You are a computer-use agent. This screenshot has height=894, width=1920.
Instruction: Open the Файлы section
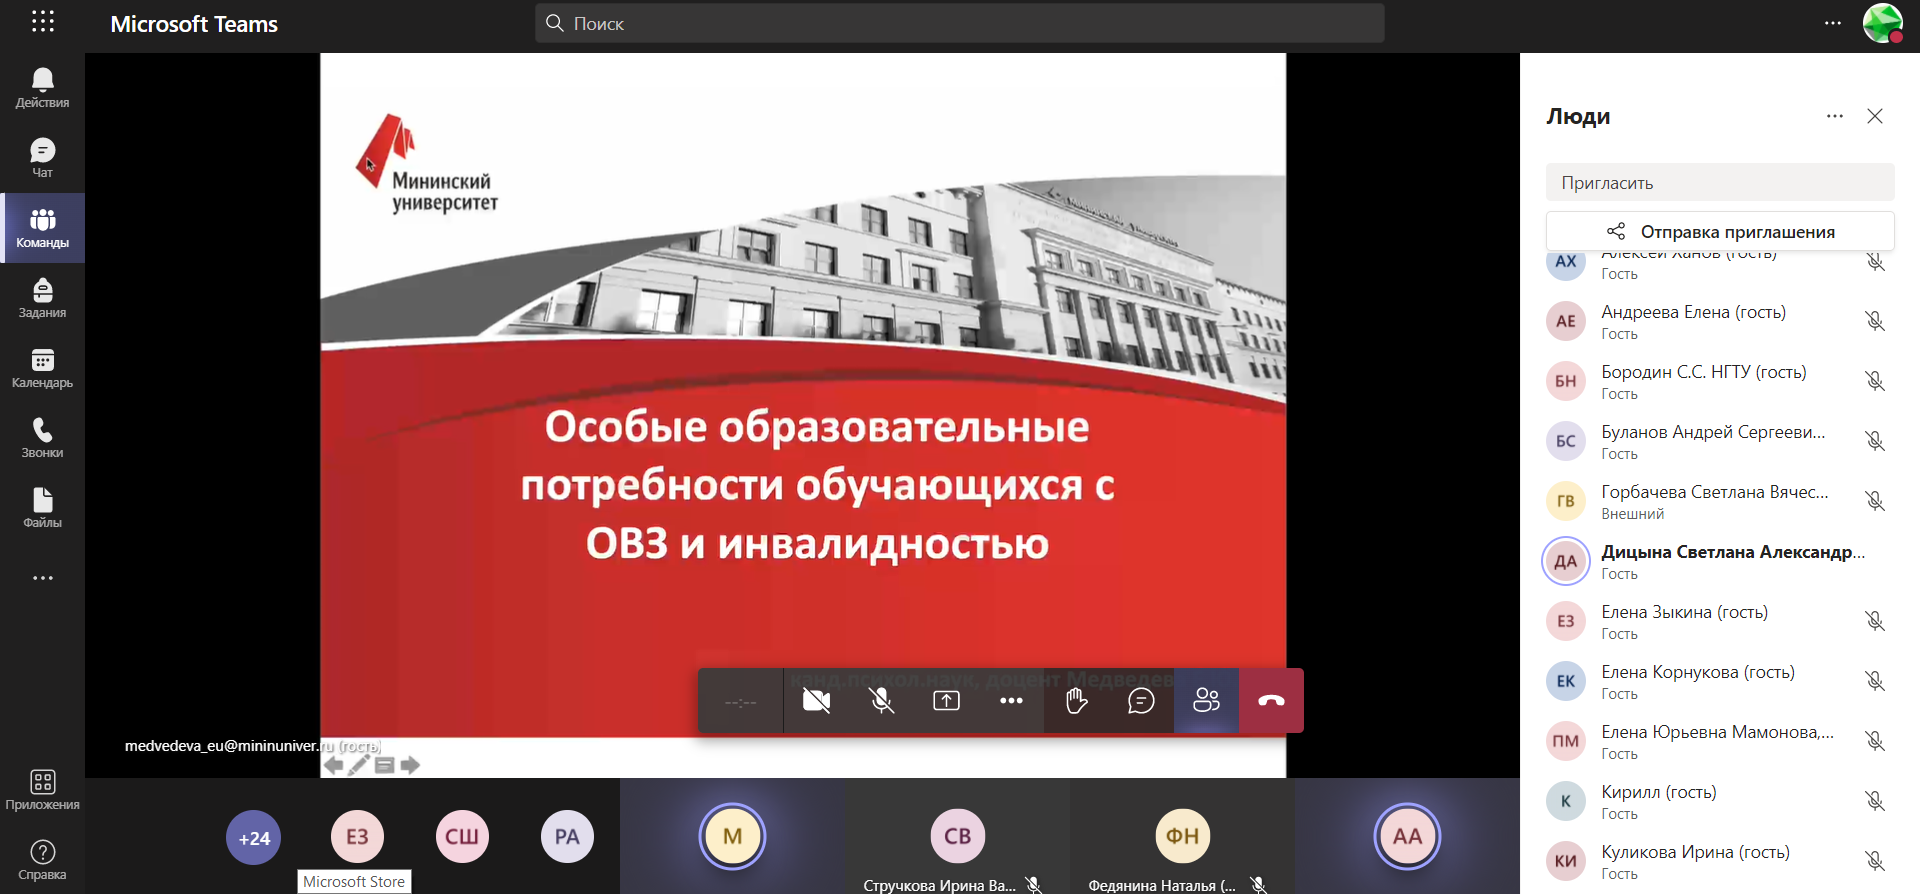coord(42,508)
